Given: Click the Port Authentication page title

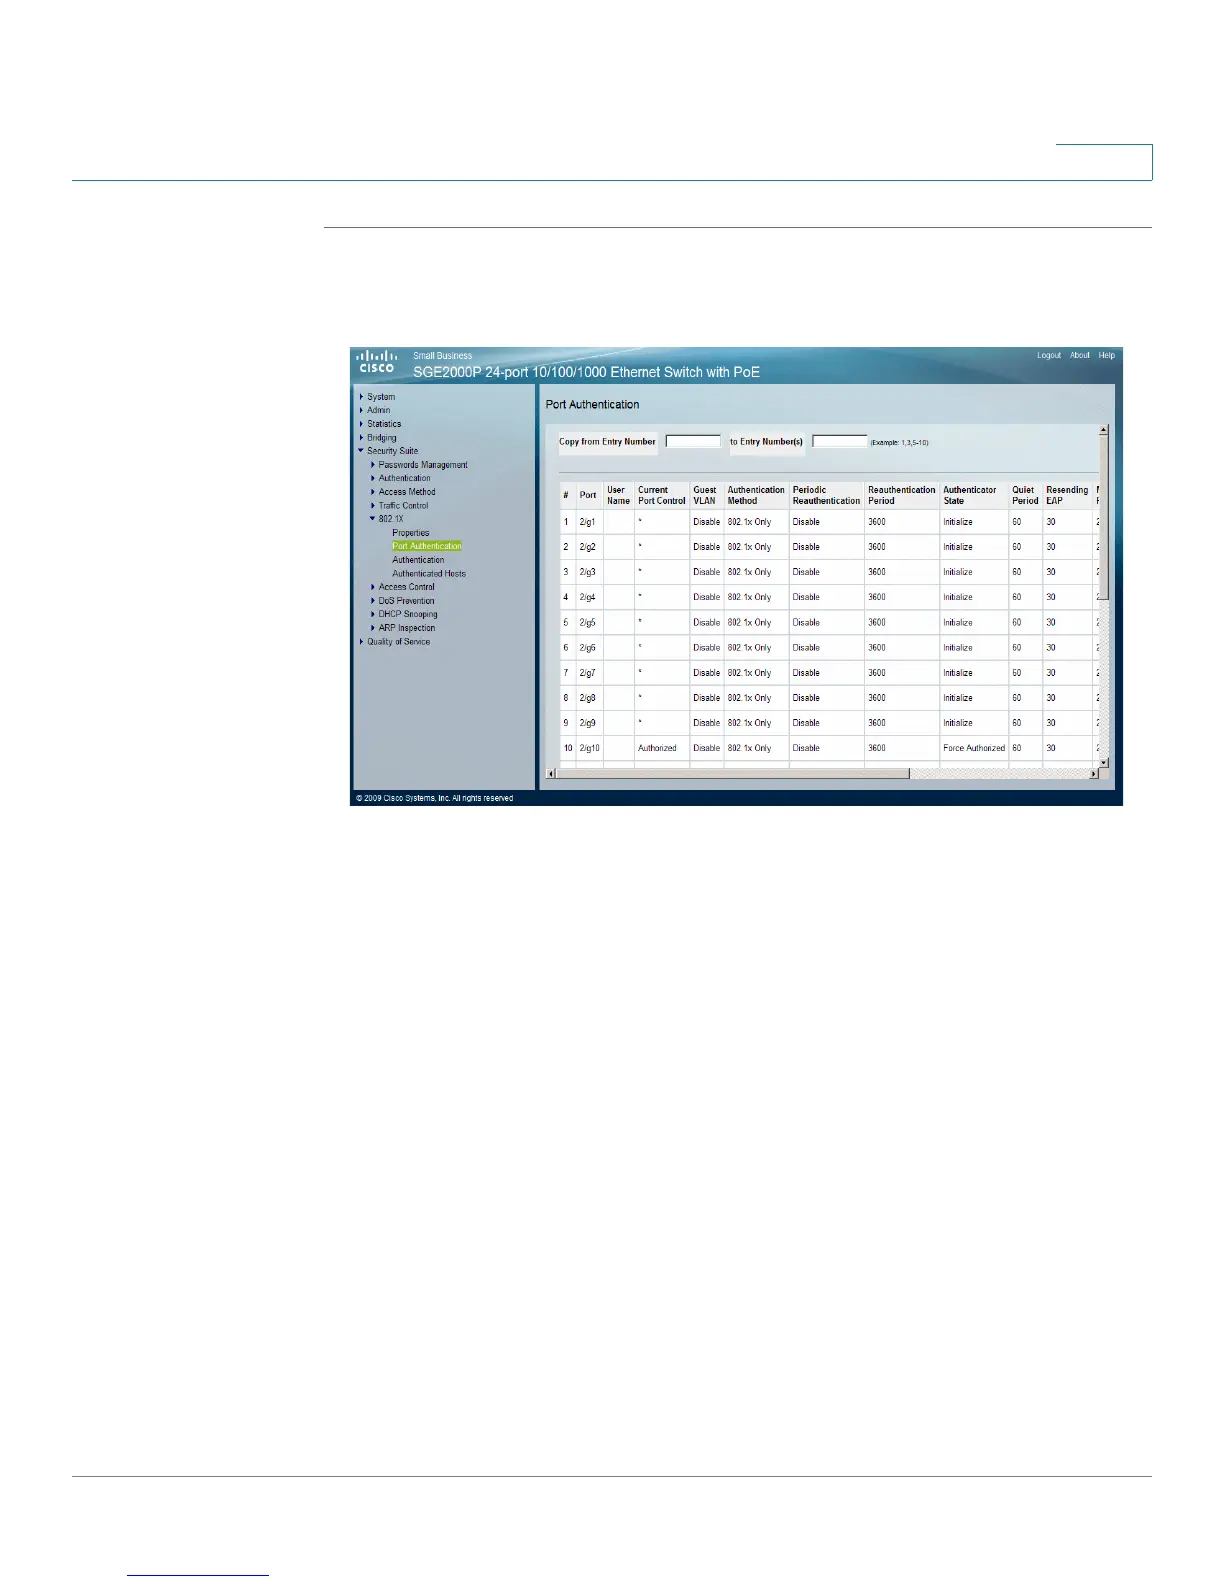Looking at the screenshot, I should tap(592, 404).
